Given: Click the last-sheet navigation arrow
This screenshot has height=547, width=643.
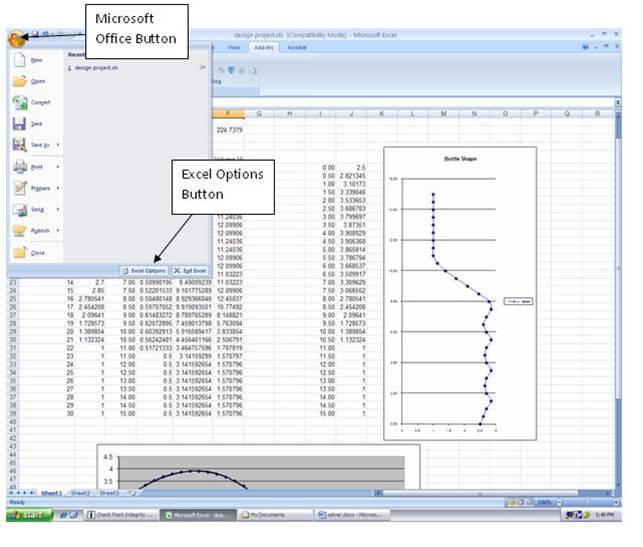Looking at the screenshot, I should pos(32,493).
